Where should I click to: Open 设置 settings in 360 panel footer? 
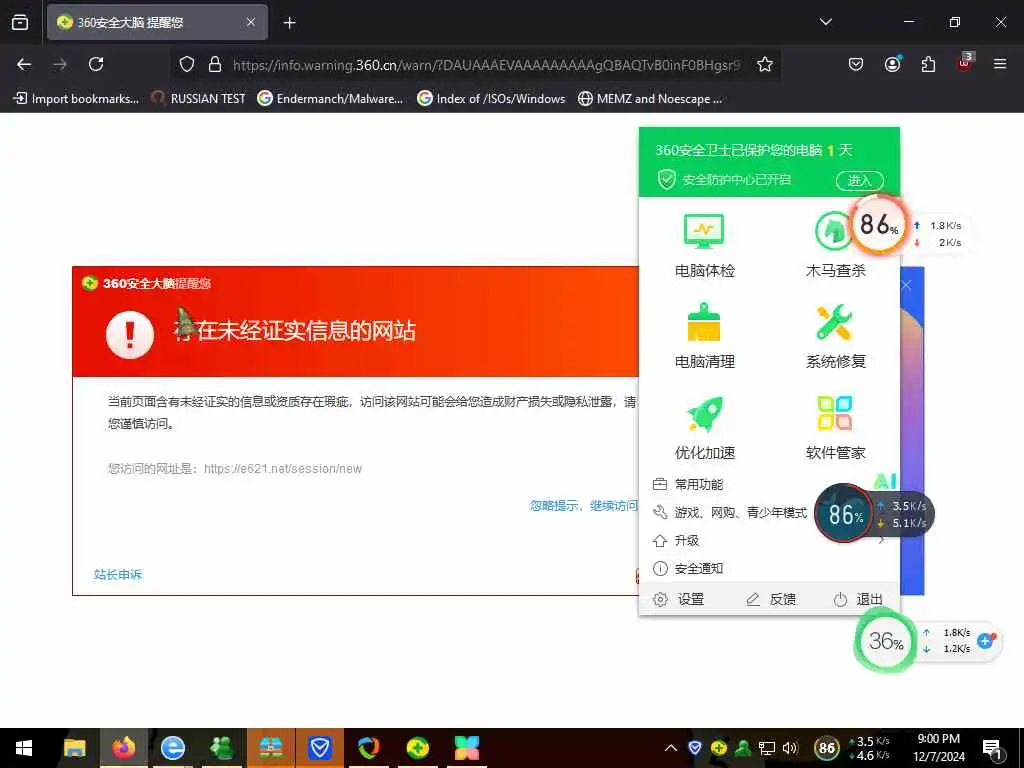coord(679,600)
